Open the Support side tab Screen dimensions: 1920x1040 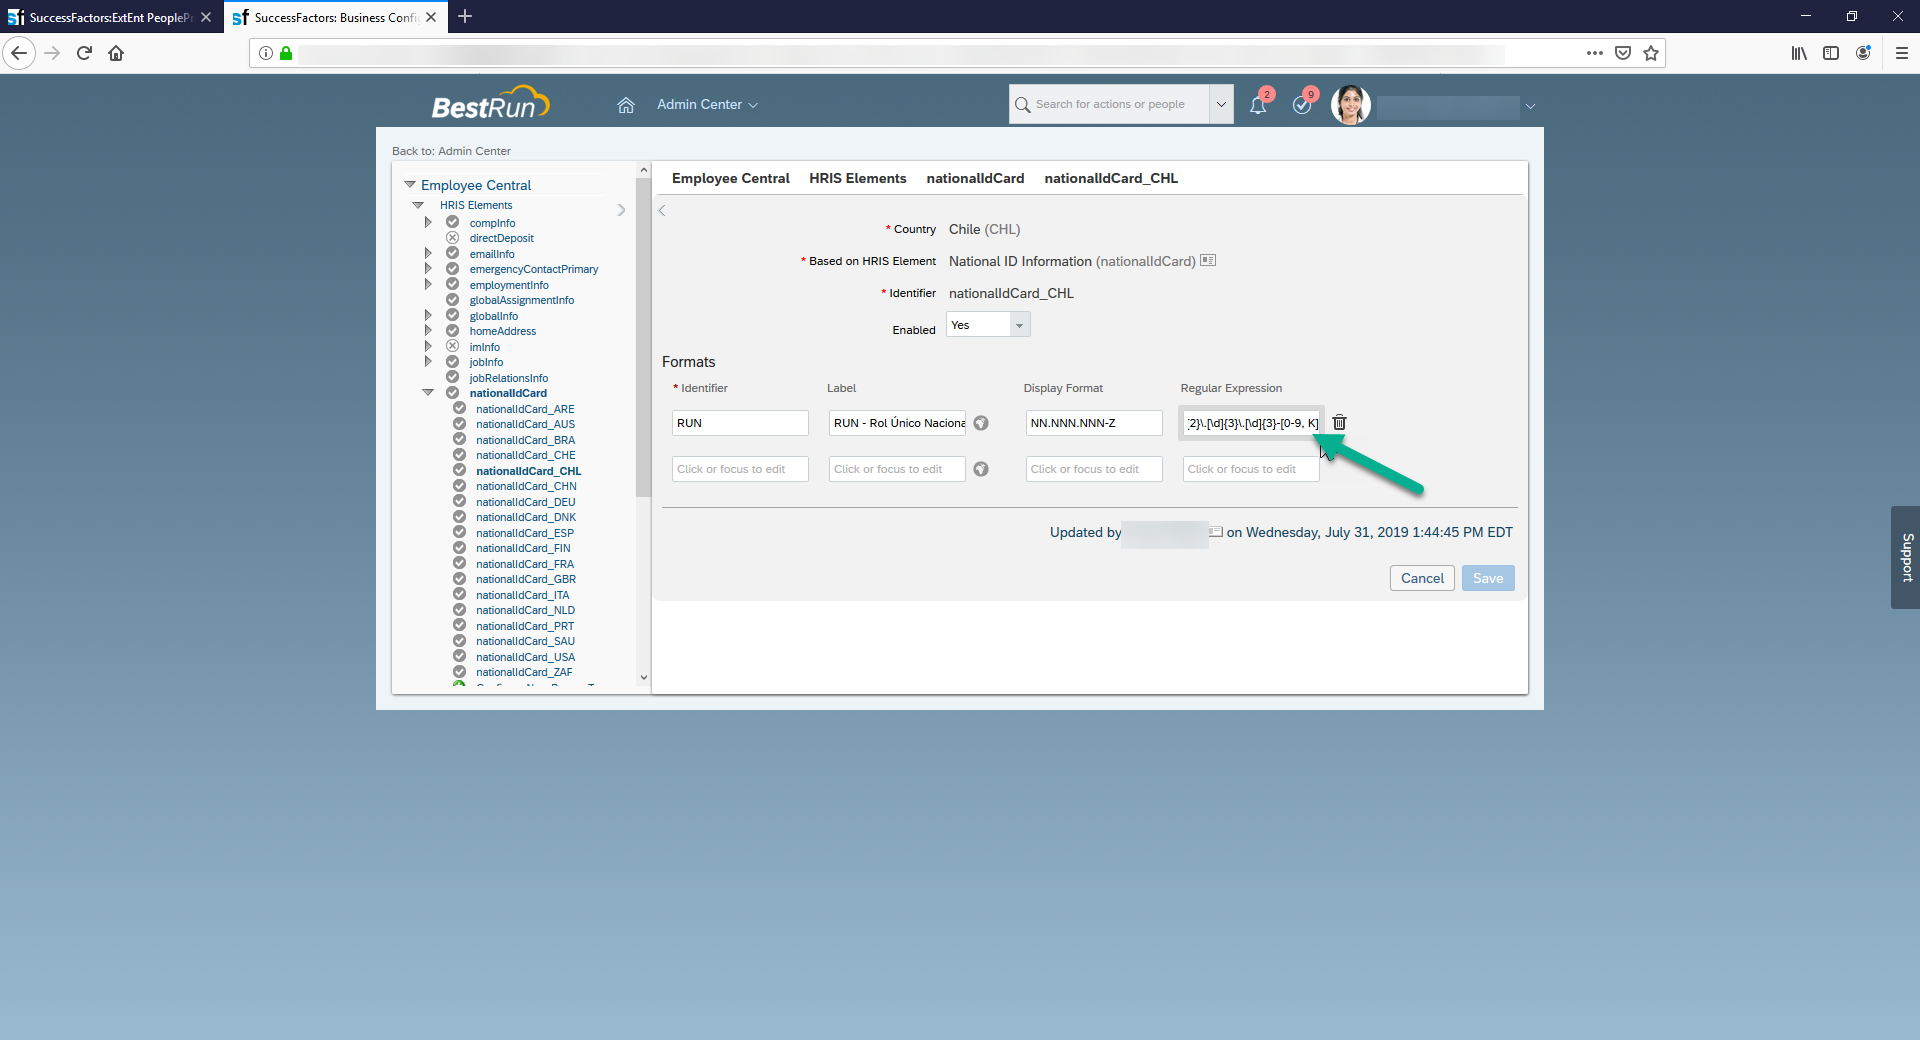[x=1906, y=557]
